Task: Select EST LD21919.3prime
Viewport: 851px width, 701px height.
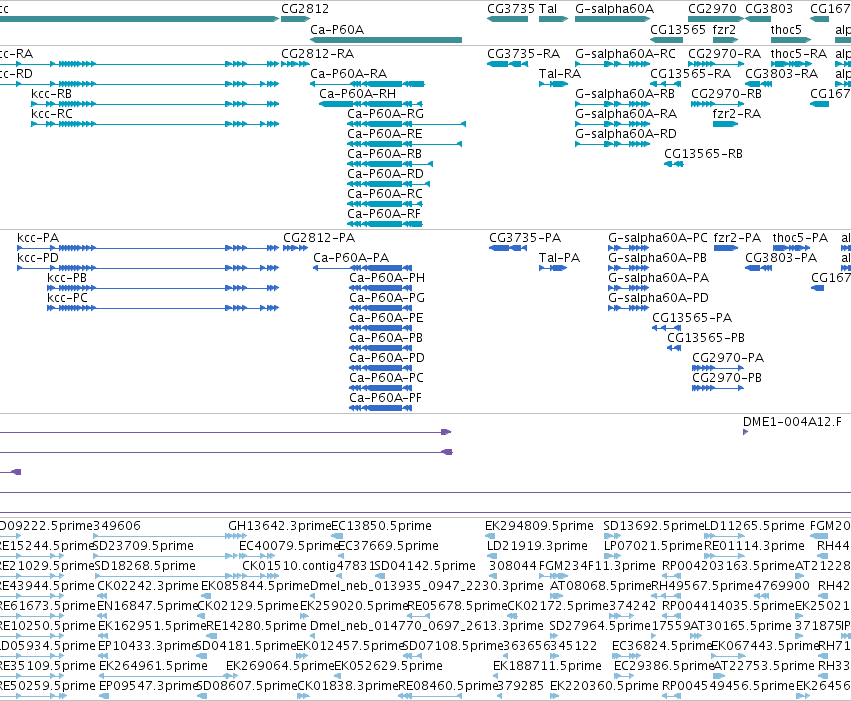Action: pyautogui.click(x=537, y=546)
